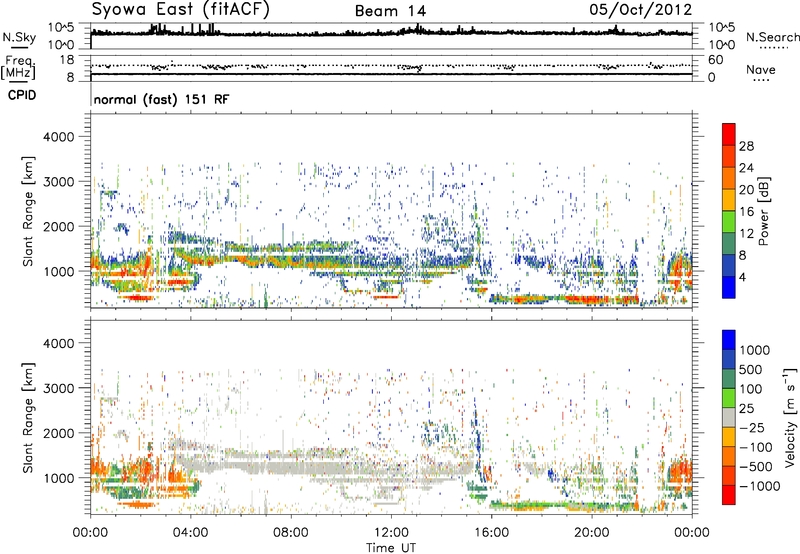Click the left '10^5' noise axis label
Screen dimensions: 800x554
(61, 28)
